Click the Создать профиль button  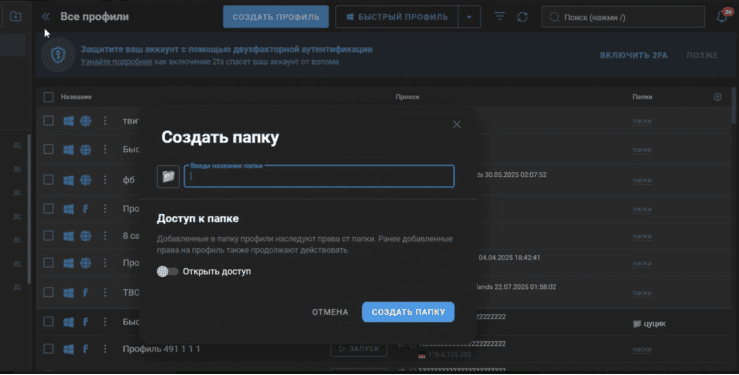[x=276, y=17]
